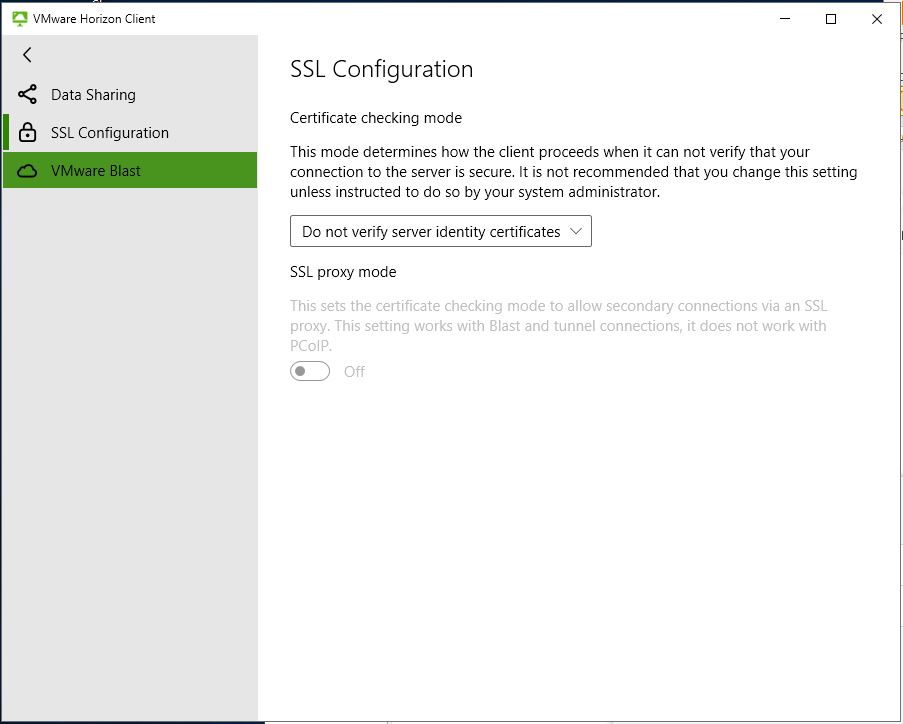Minimize the Horizon Client window

pos(785,18)
